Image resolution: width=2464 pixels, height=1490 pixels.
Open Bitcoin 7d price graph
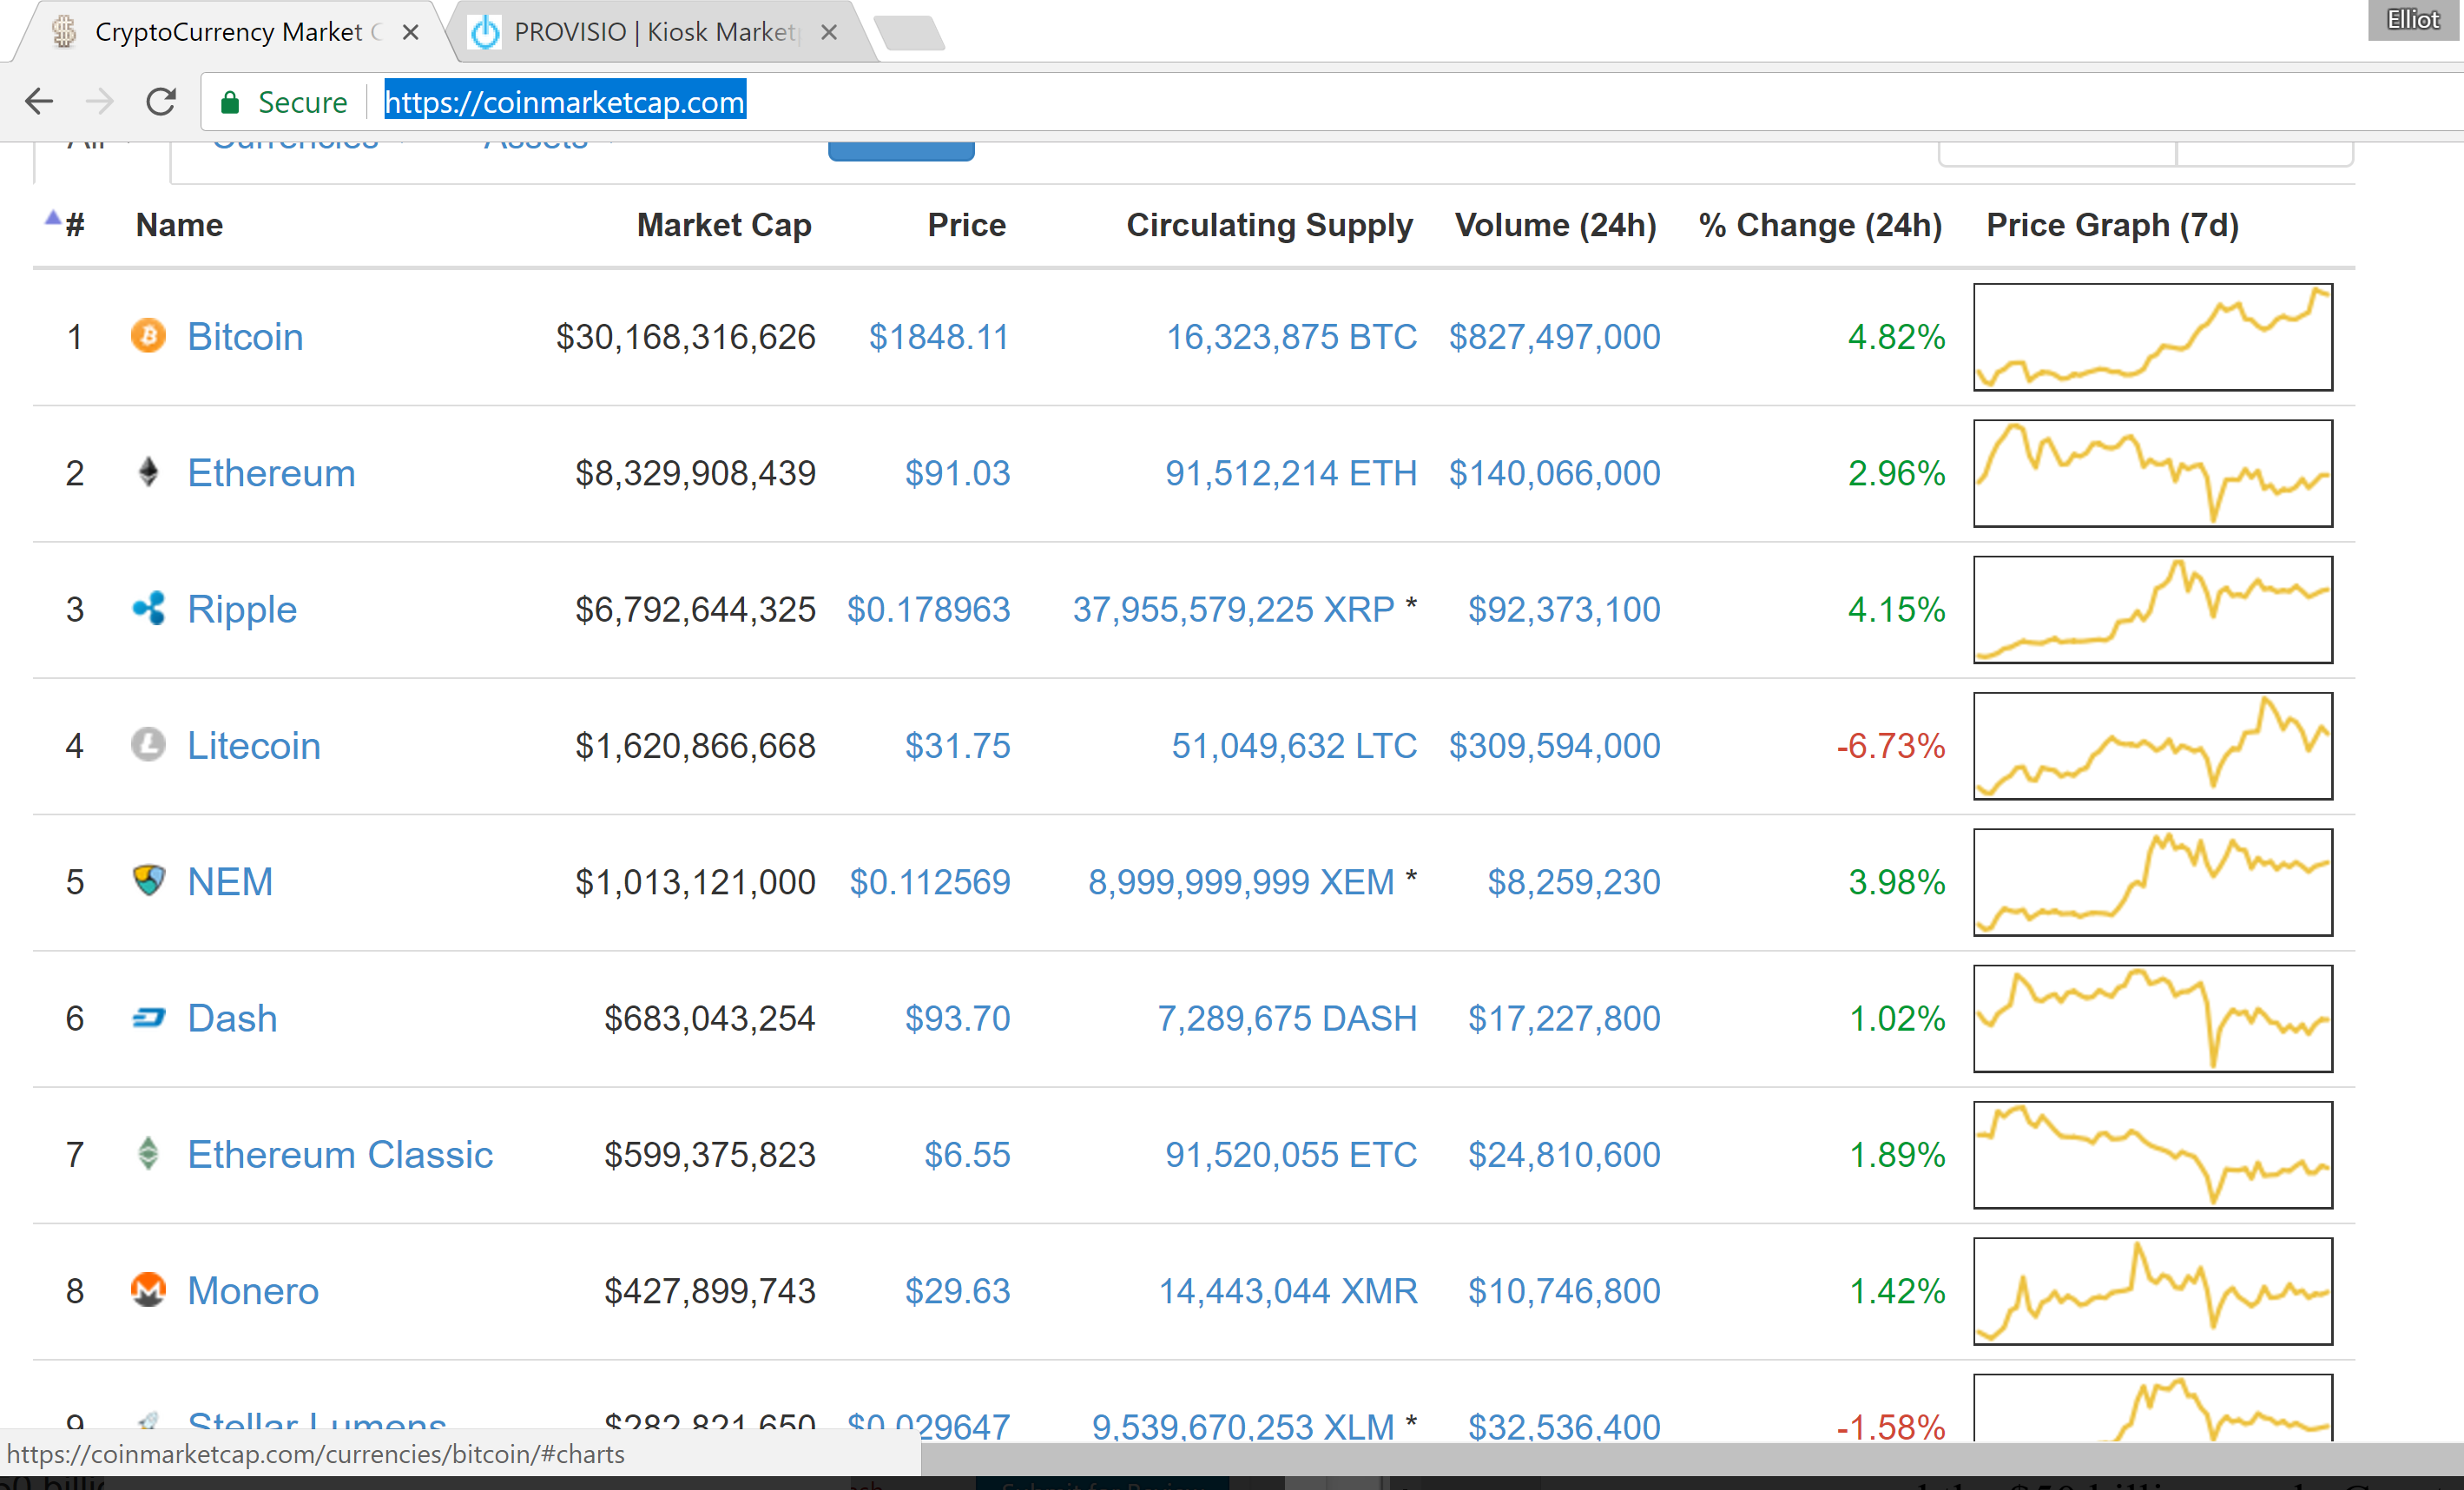click(2152, 337)
